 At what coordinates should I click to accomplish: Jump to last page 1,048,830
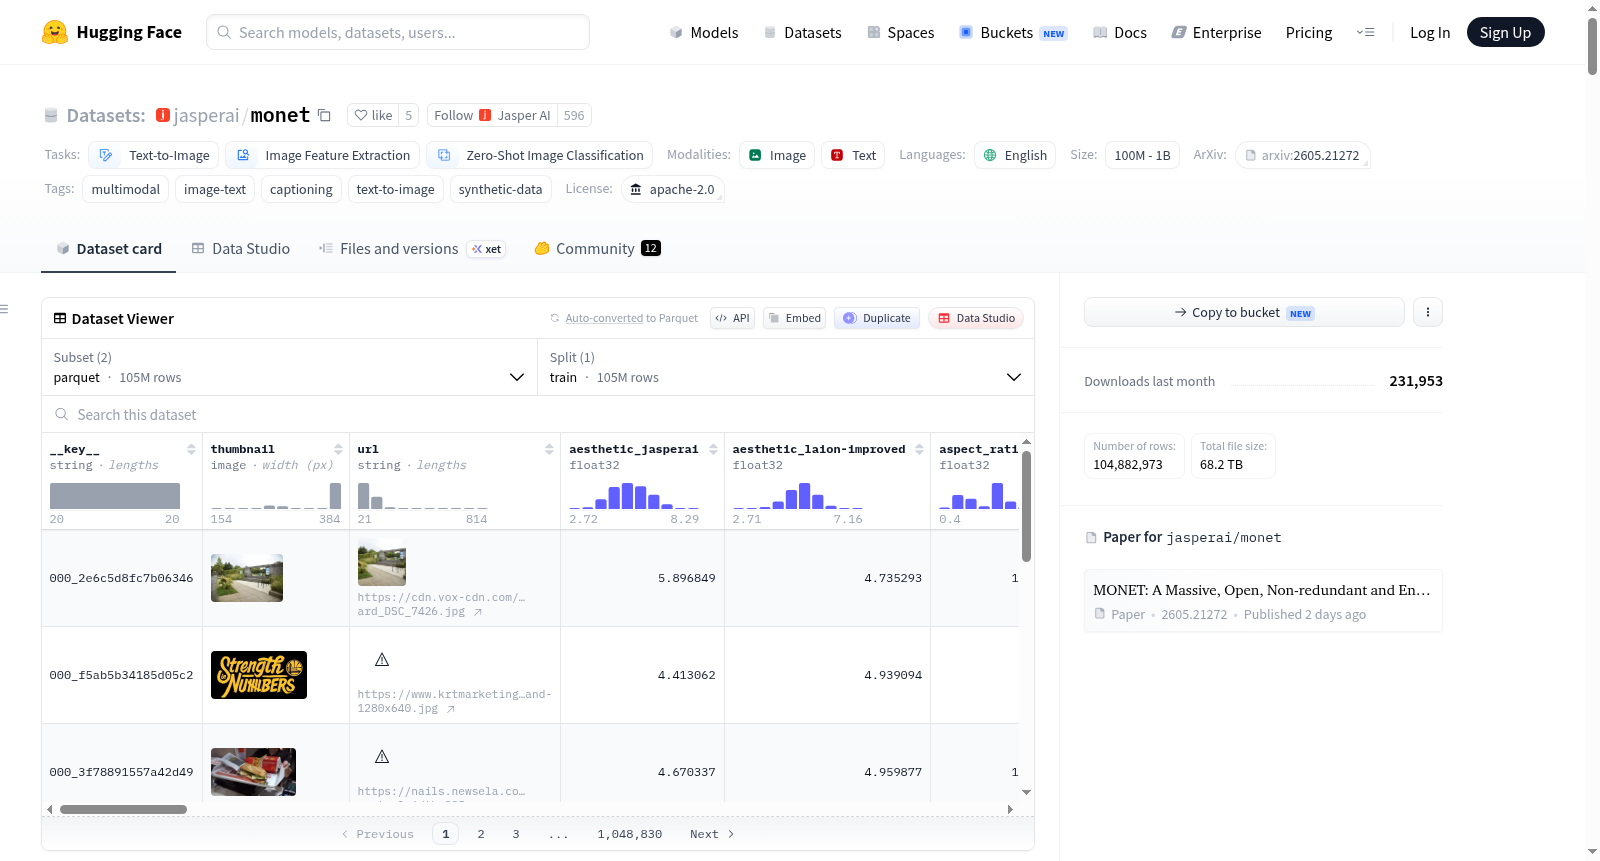point(630,834)
